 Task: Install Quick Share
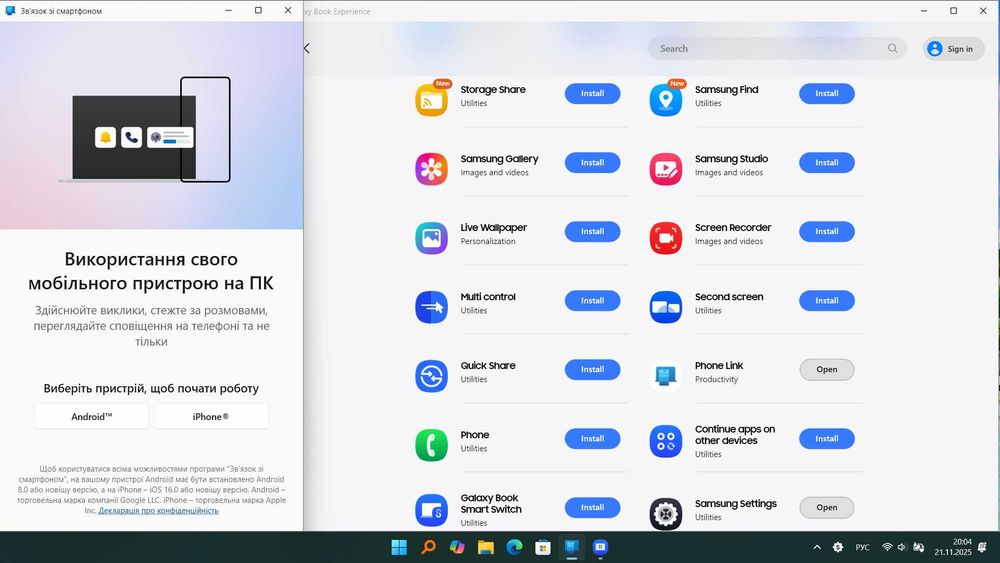[x=592, y=369]
